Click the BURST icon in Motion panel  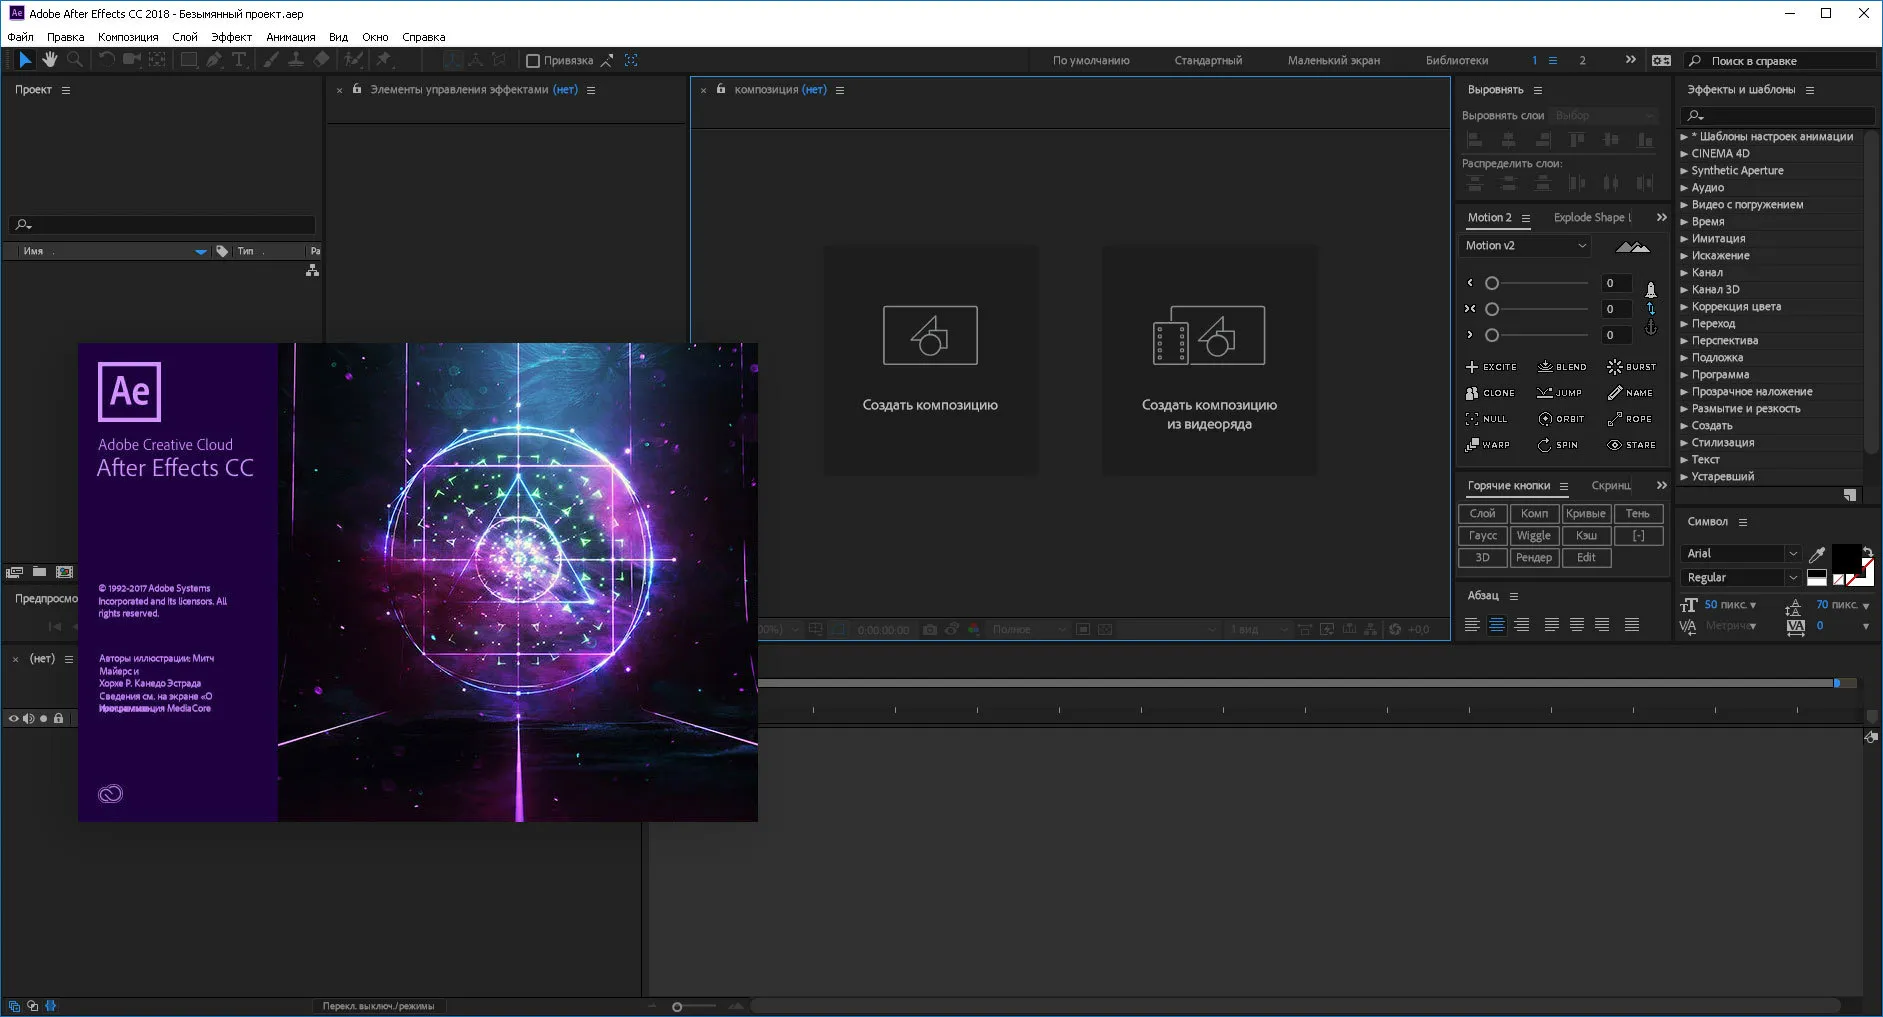point(1614,367)
